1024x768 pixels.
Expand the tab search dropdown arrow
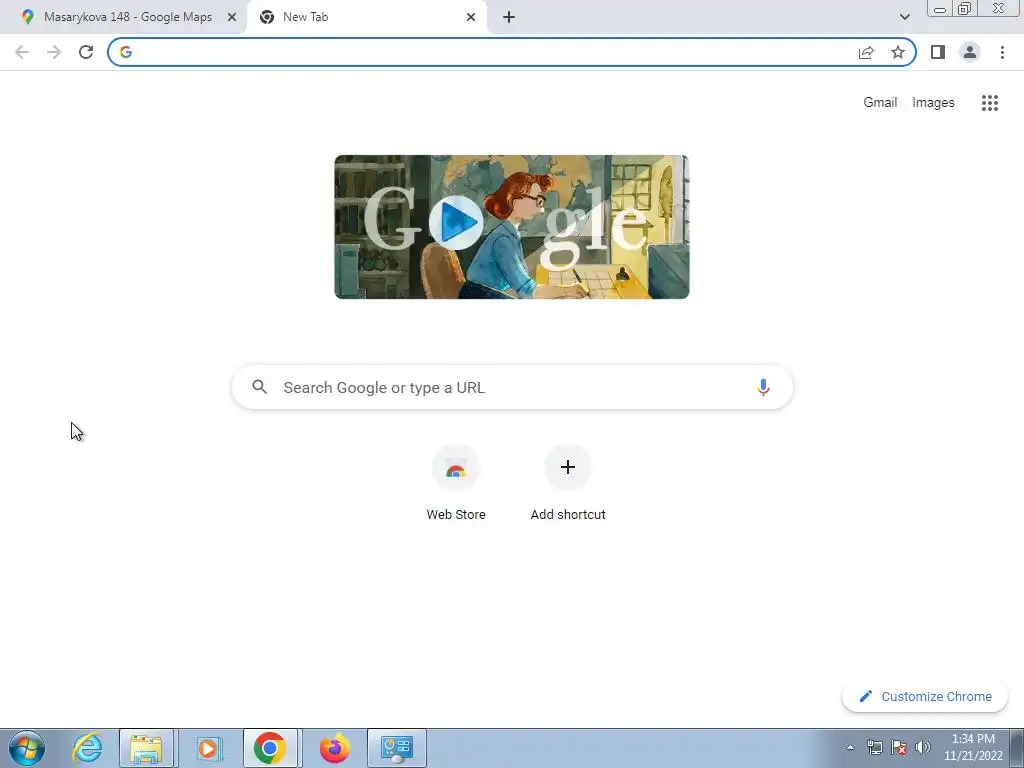click(904, 17)
